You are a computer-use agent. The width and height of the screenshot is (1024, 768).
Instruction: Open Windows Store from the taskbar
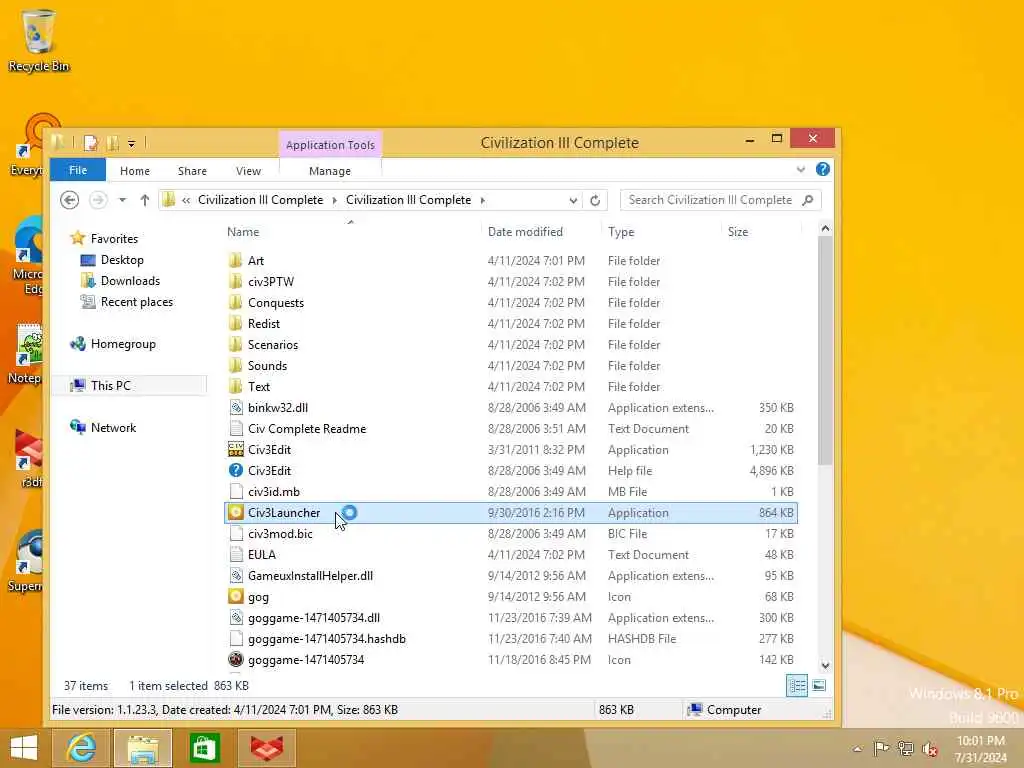pyautogui.click(x=204, y=748)
